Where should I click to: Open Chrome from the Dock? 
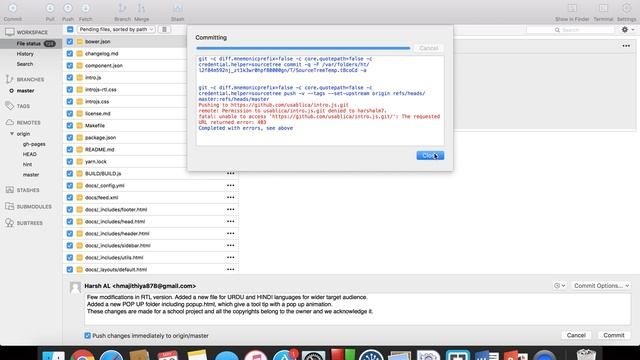coord(82,355)
